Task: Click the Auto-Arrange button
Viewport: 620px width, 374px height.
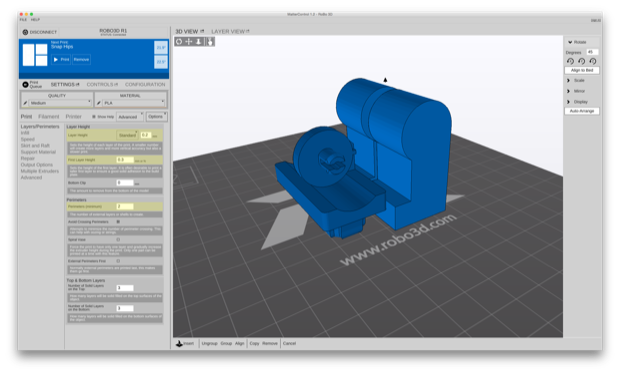Action: coord(582,111)
